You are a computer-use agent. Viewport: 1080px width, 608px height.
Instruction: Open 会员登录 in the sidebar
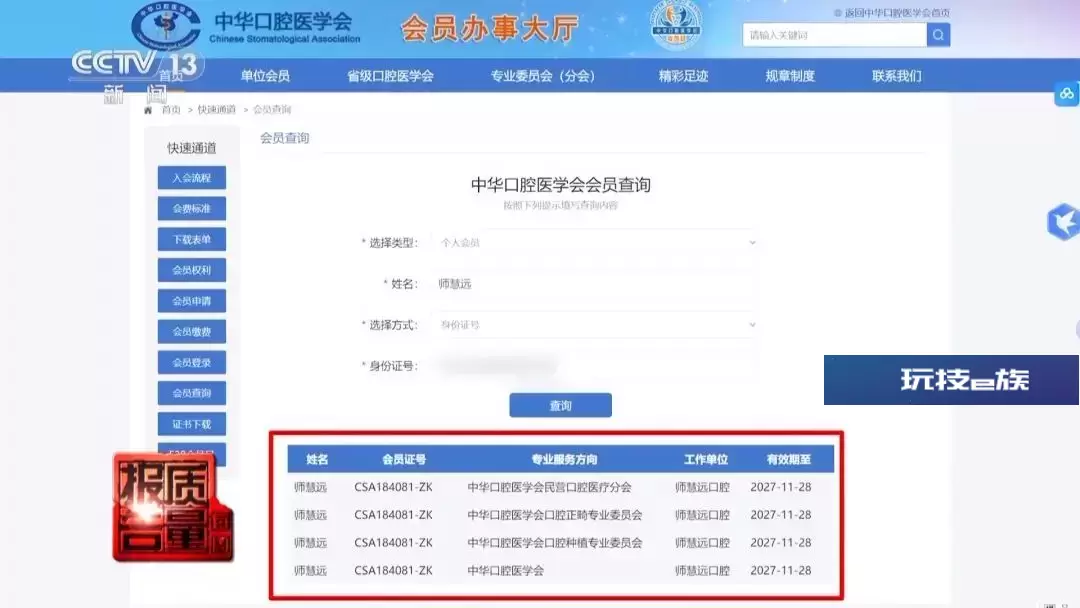click(x=191, y=362)
